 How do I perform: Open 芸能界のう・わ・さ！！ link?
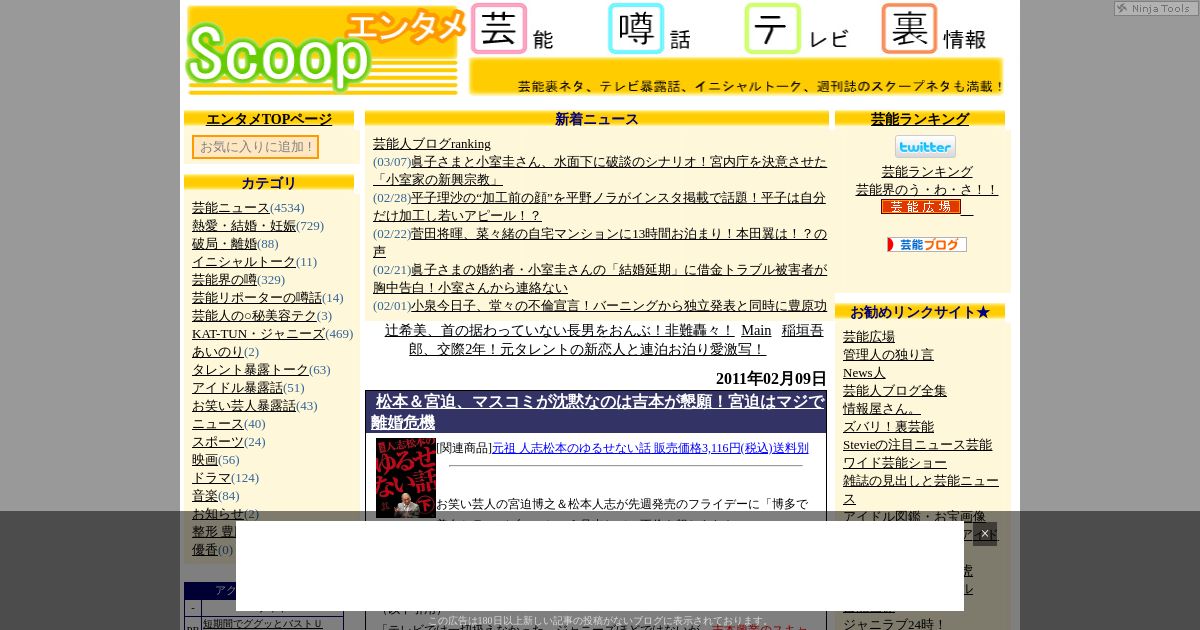pos(927,190)
